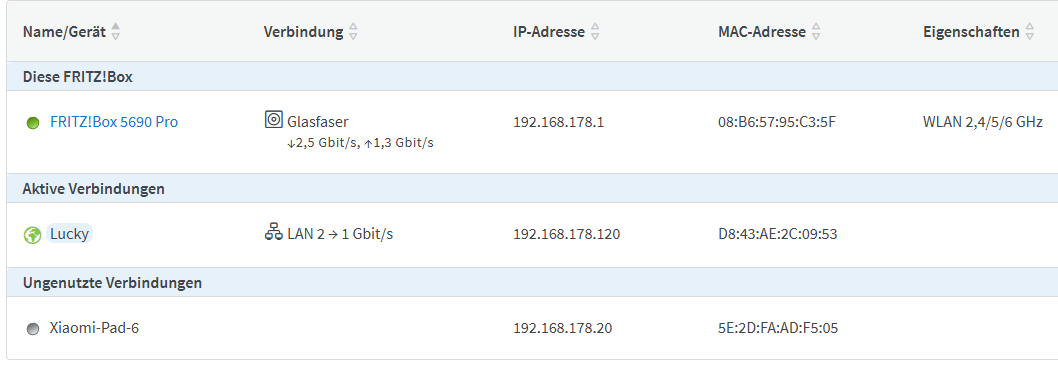1058x372 pixels.
Task: Select the Ungenutzte Verbindungen section header
Action: pos(112,283)
